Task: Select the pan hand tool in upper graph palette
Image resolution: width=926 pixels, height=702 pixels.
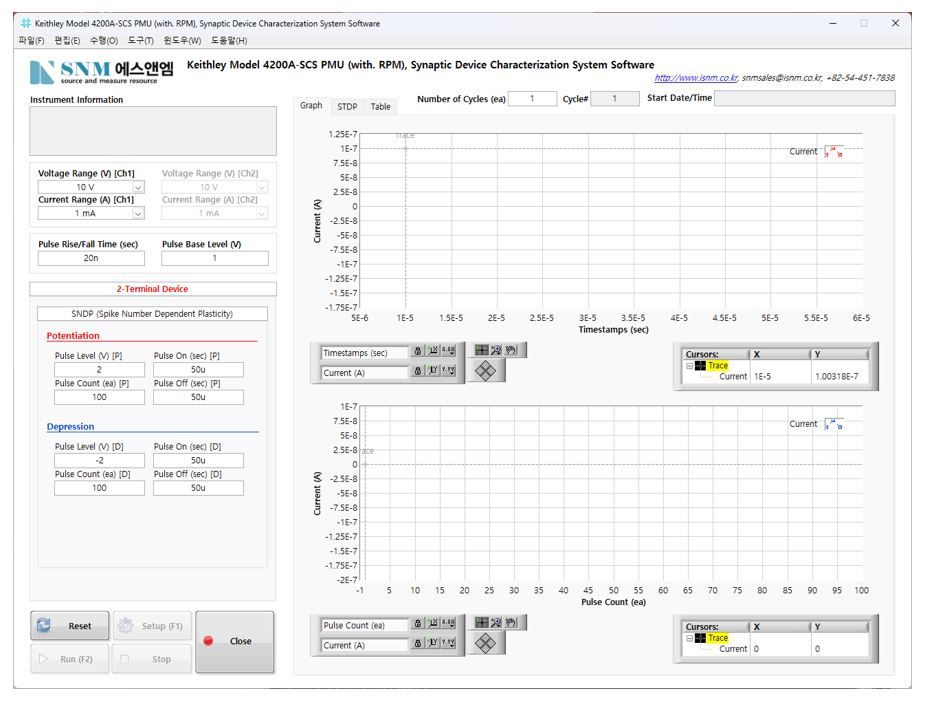Action: (510, 351)
